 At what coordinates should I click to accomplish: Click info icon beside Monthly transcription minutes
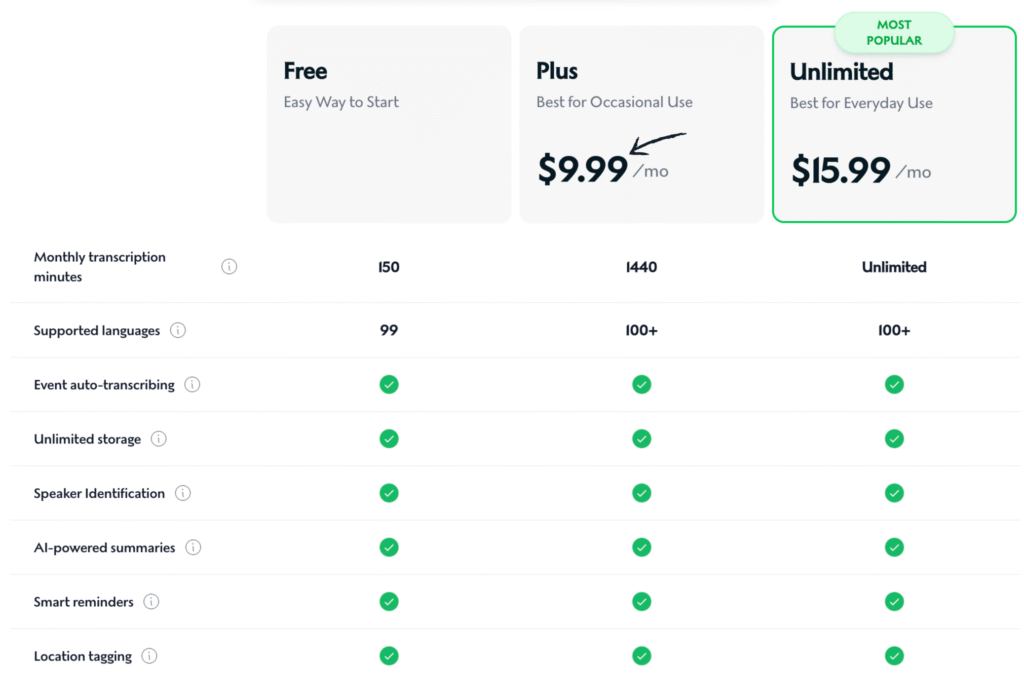coord(229,267)
